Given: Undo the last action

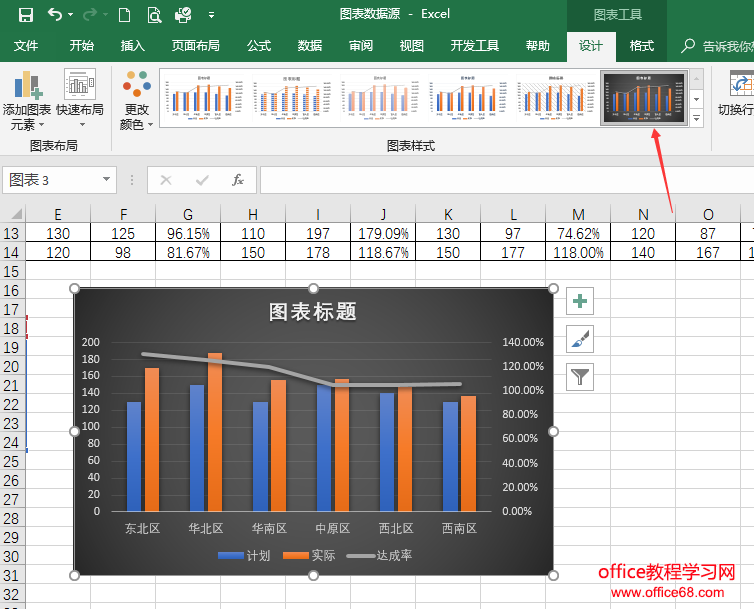Looking at the screenshot, I should (x=55, y=15).
